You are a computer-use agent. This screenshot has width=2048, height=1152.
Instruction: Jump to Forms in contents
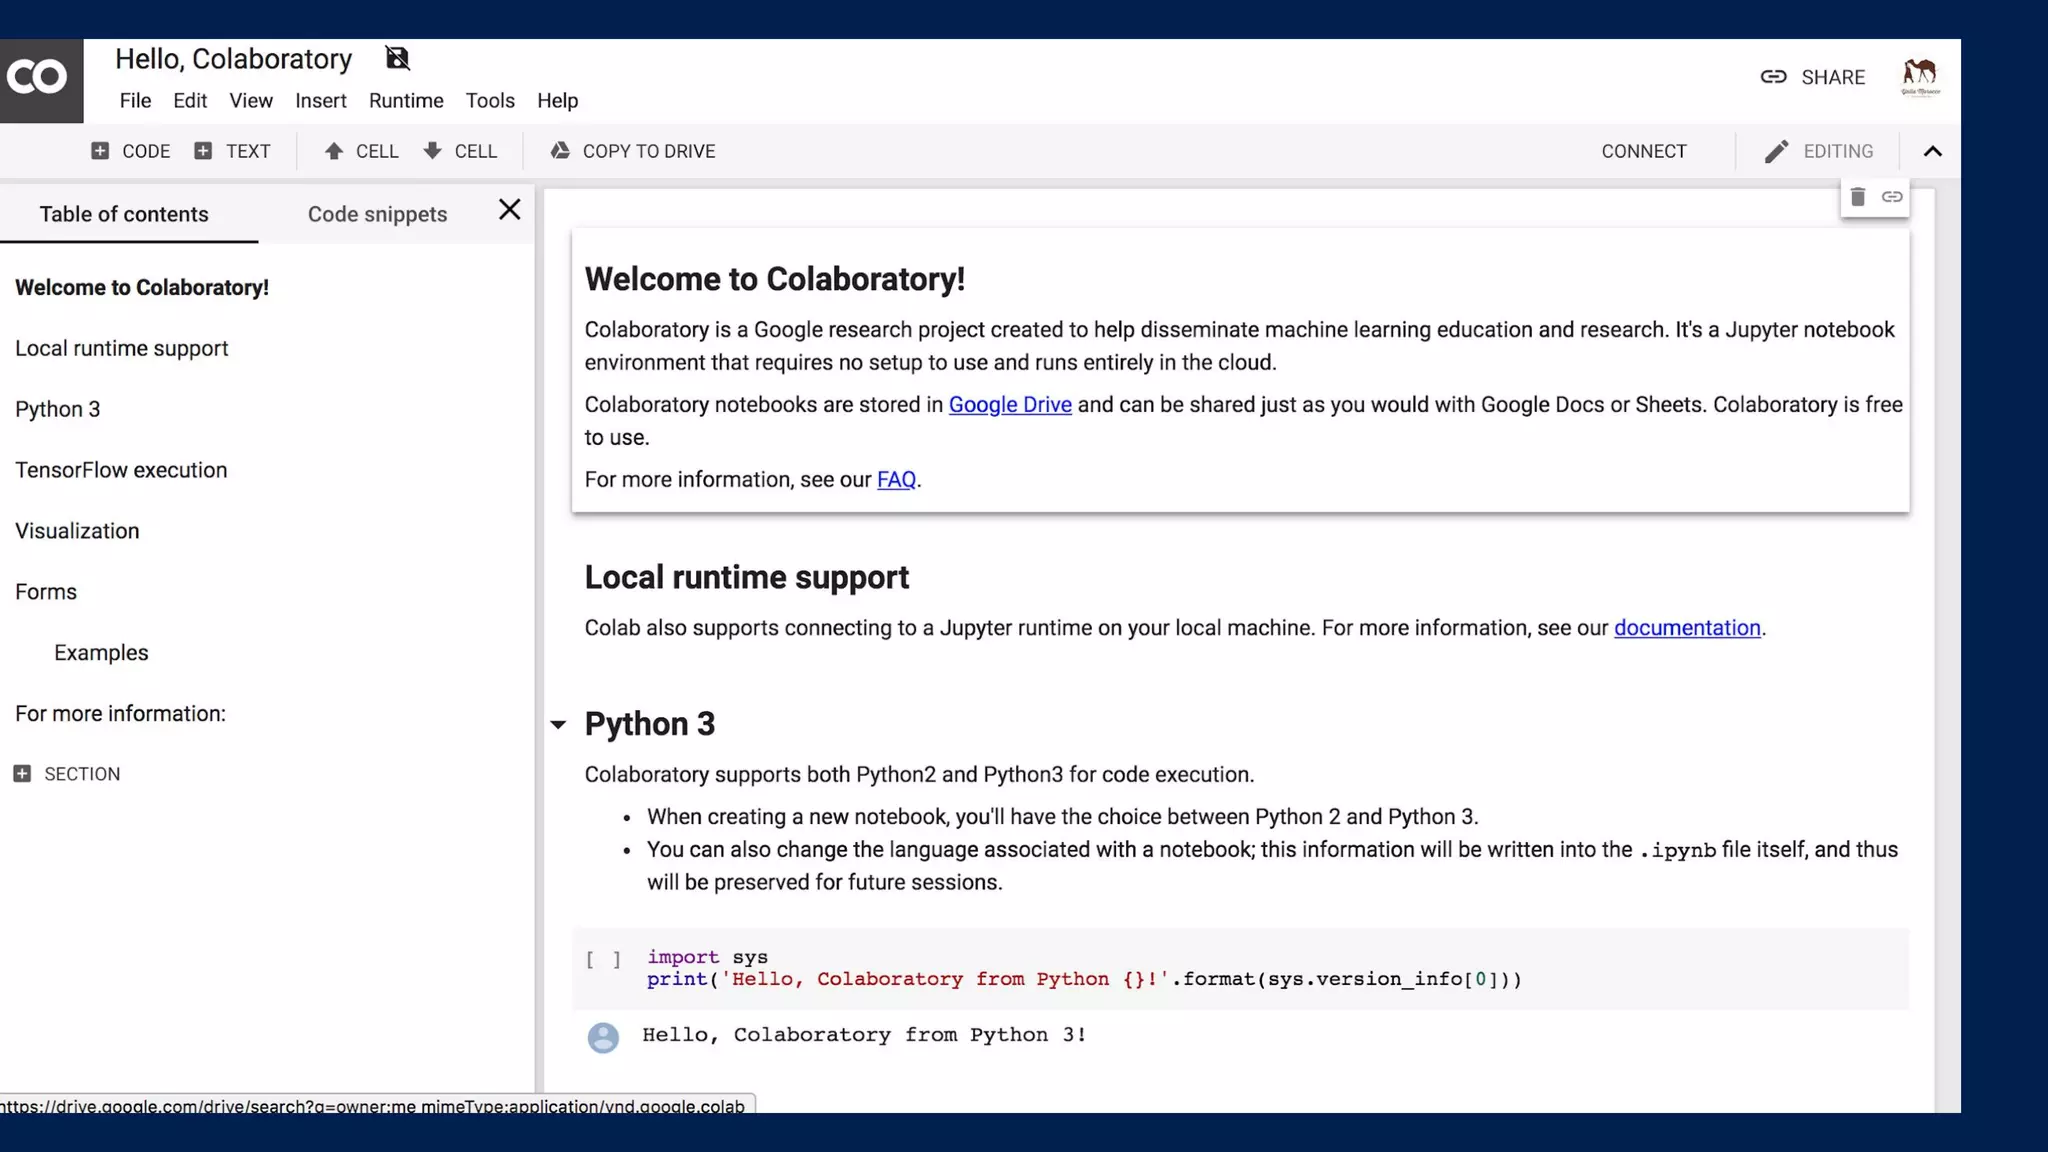pyautogui.click(x=46, y=593)
